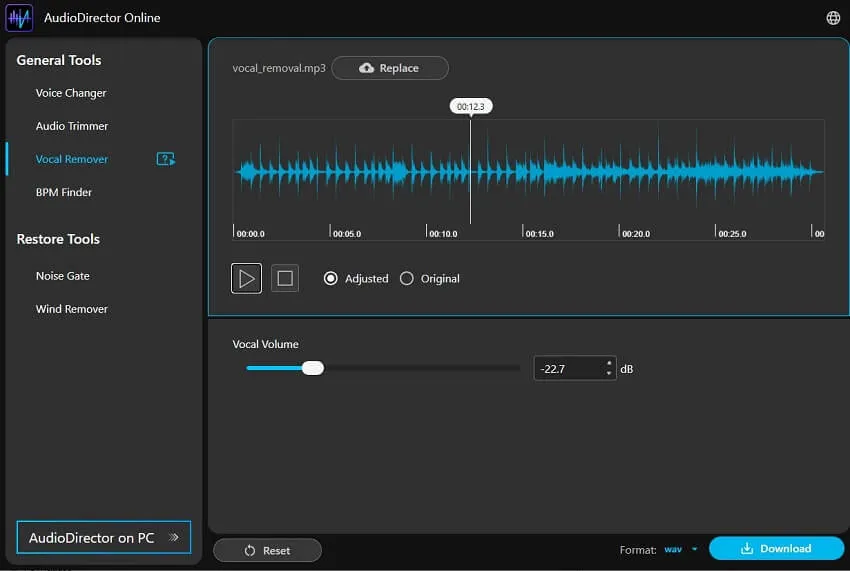Click the AudioDirector logo icon
850x571 pixels.
pos(19,18)
